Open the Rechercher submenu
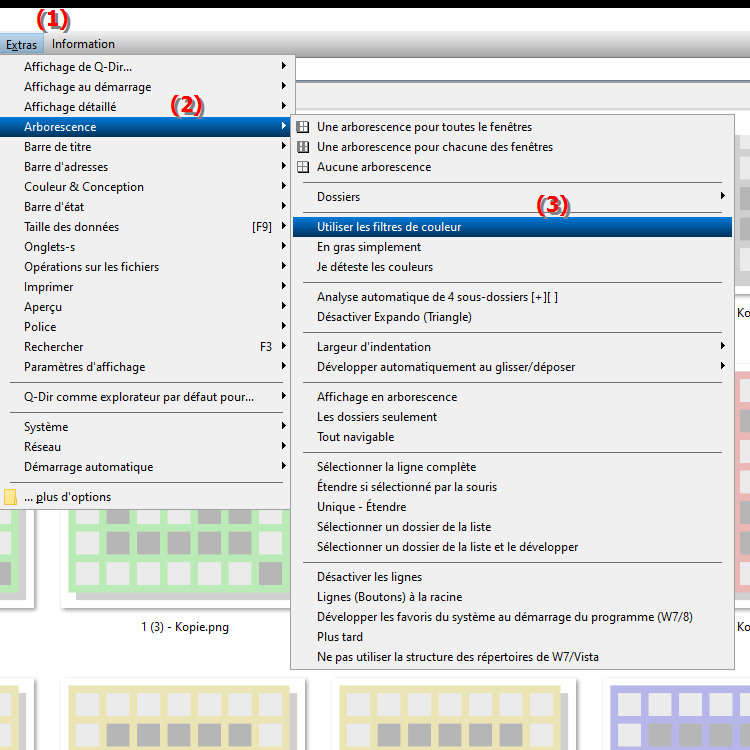 click(145, 347)
